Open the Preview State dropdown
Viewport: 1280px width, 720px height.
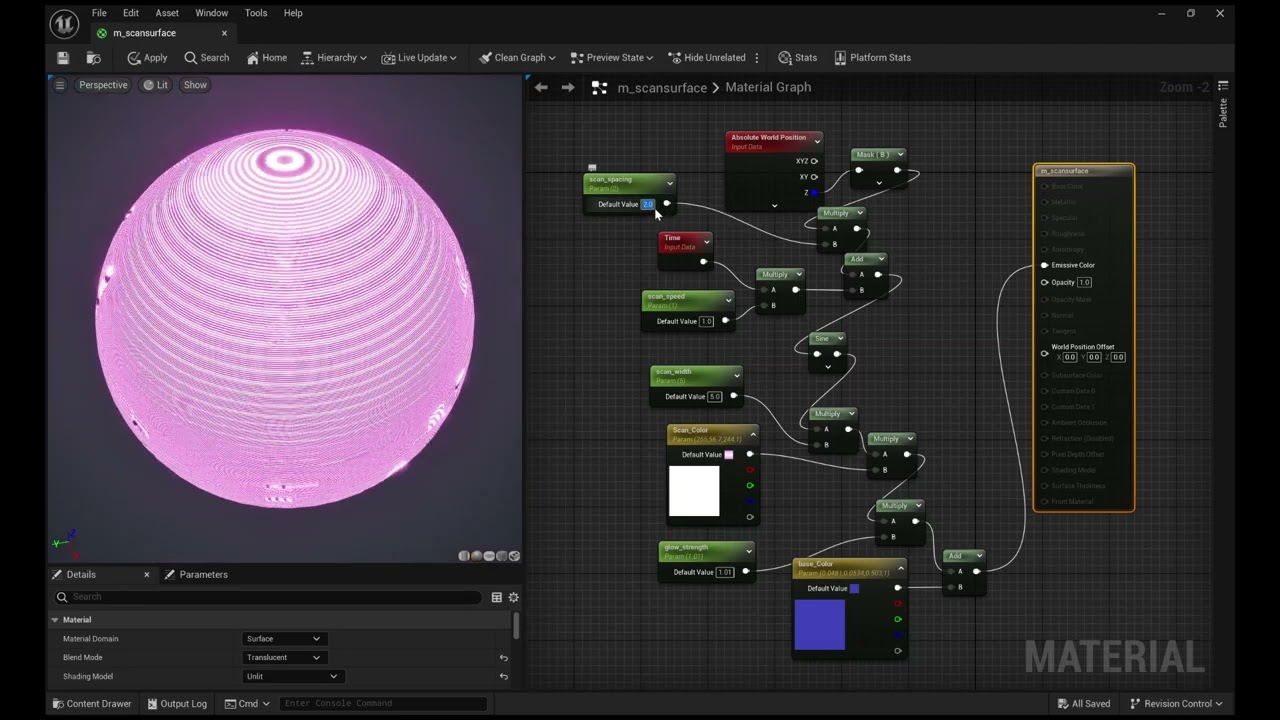[611, 58]
